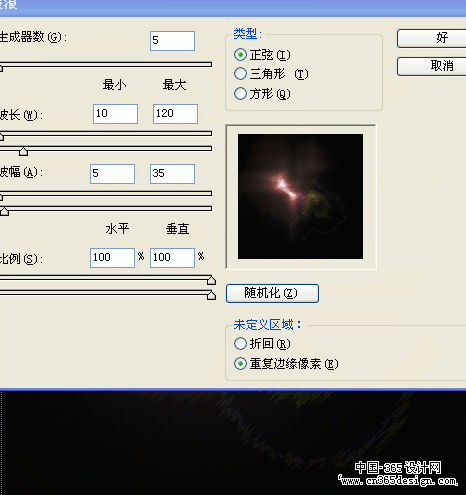
Task: Choose the 三角形 triangle wave type
Action: tap(240, 74)
